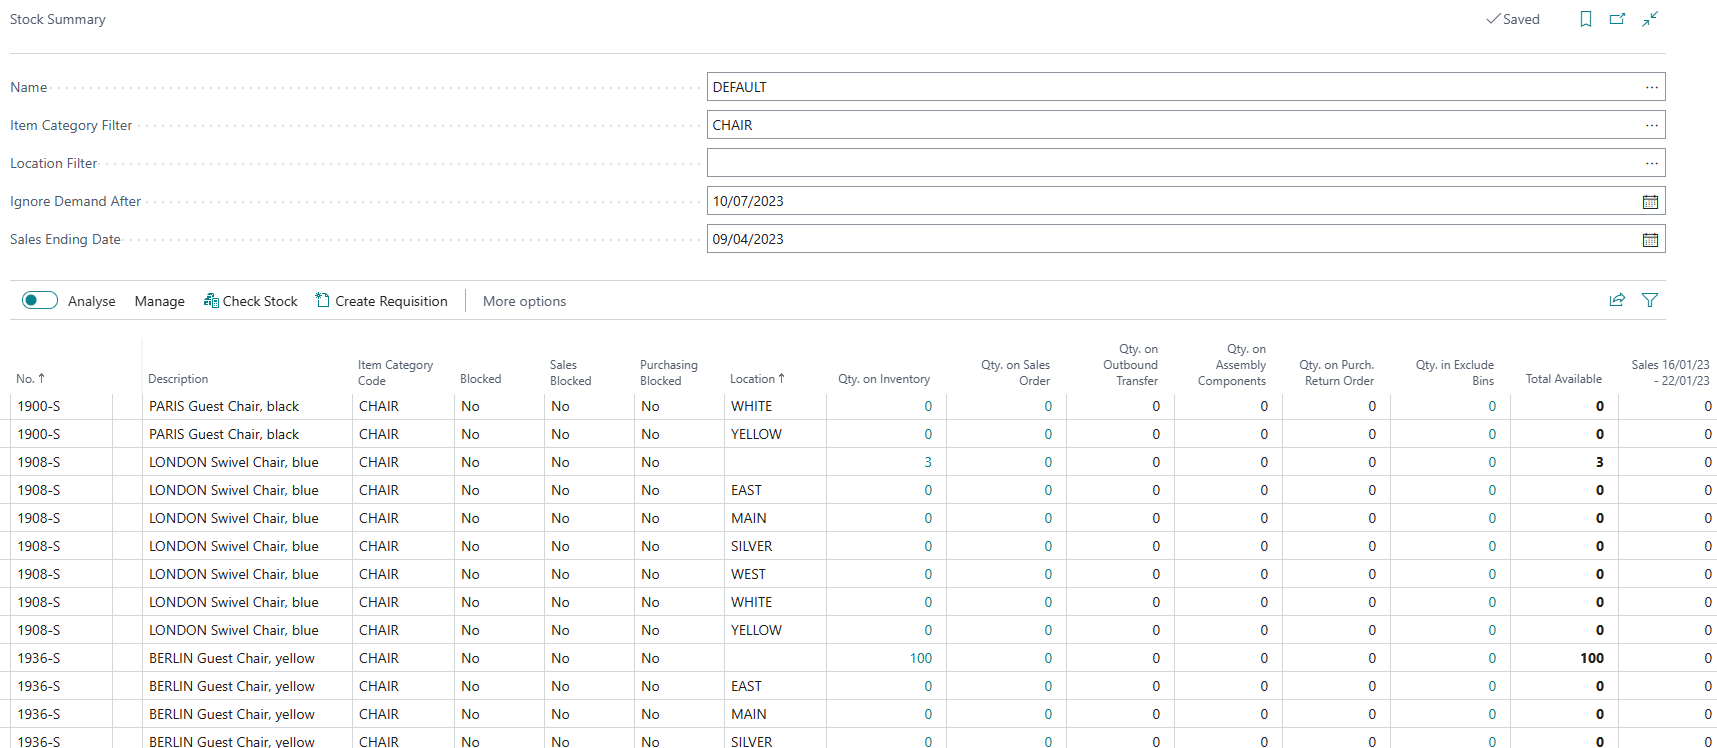Toggle the Analyse mode switch
This screenshot has height=748, width=1717.
(40, 300)
